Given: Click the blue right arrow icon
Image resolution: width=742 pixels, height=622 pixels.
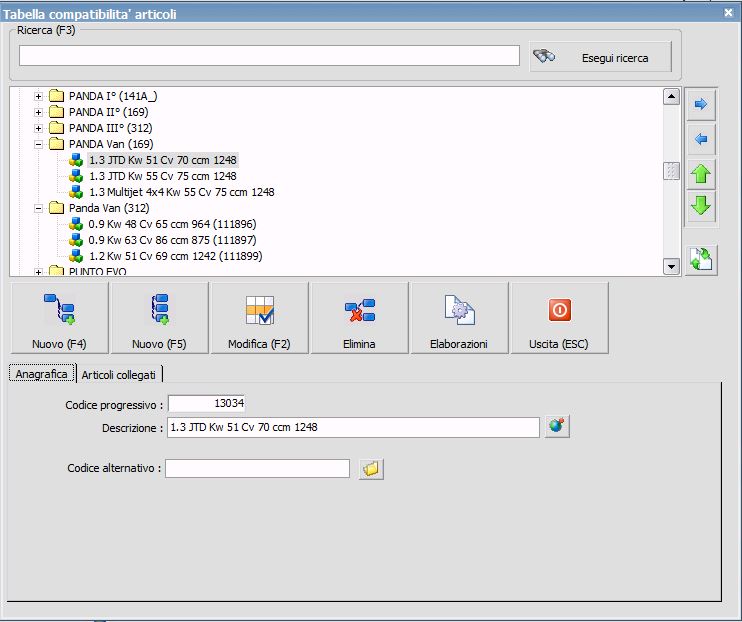Looking at the screenshot, I should click(701, 104).
